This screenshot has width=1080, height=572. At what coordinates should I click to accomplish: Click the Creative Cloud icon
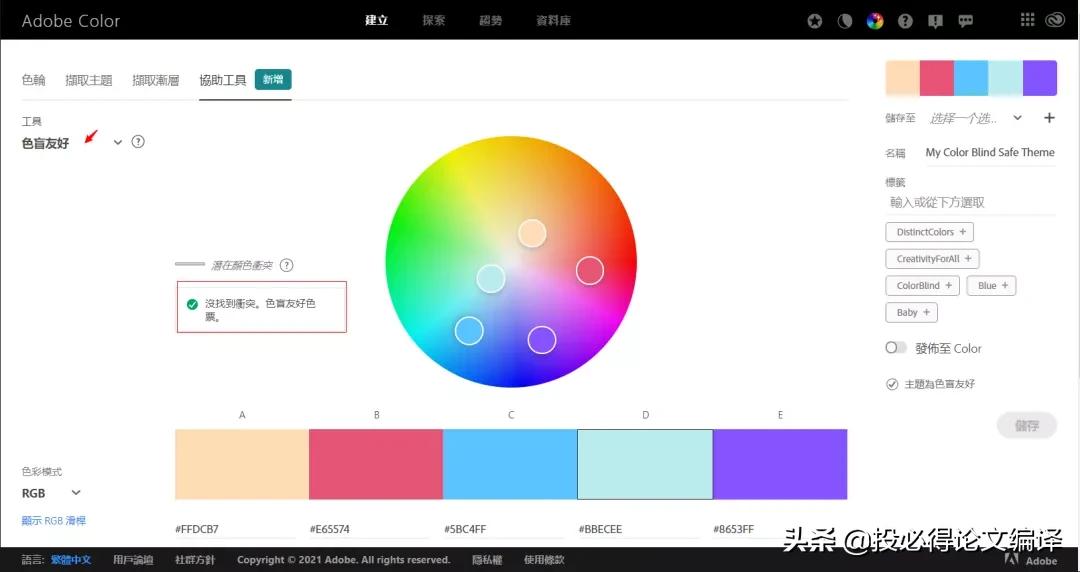pyautogui.click(x=1055, y=21)
